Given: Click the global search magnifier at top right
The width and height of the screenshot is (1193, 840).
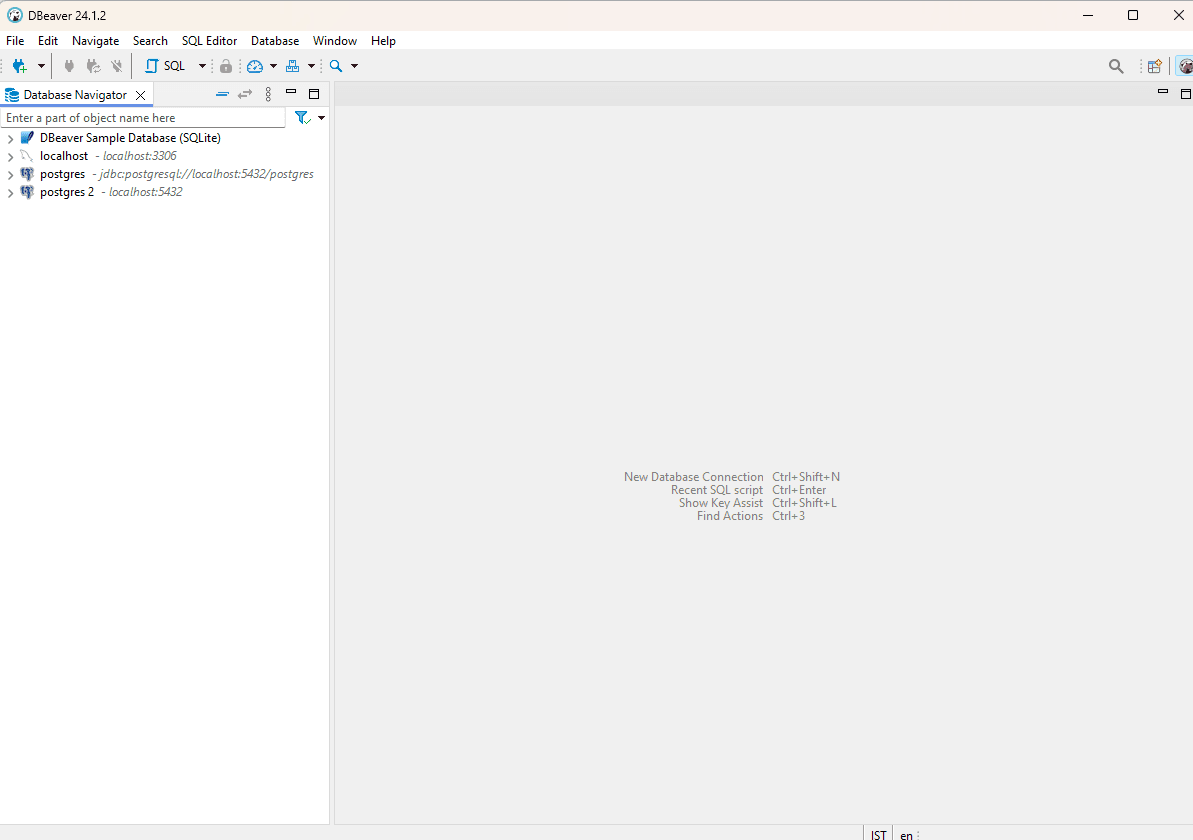Looking at the screenshot, I should (1115, 67).
